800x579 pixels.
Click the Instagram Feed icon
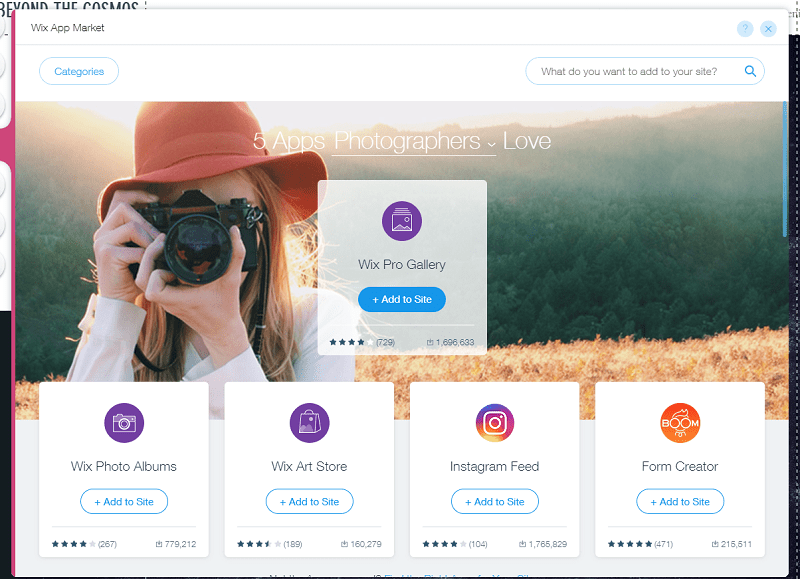[x=495, y=423]
